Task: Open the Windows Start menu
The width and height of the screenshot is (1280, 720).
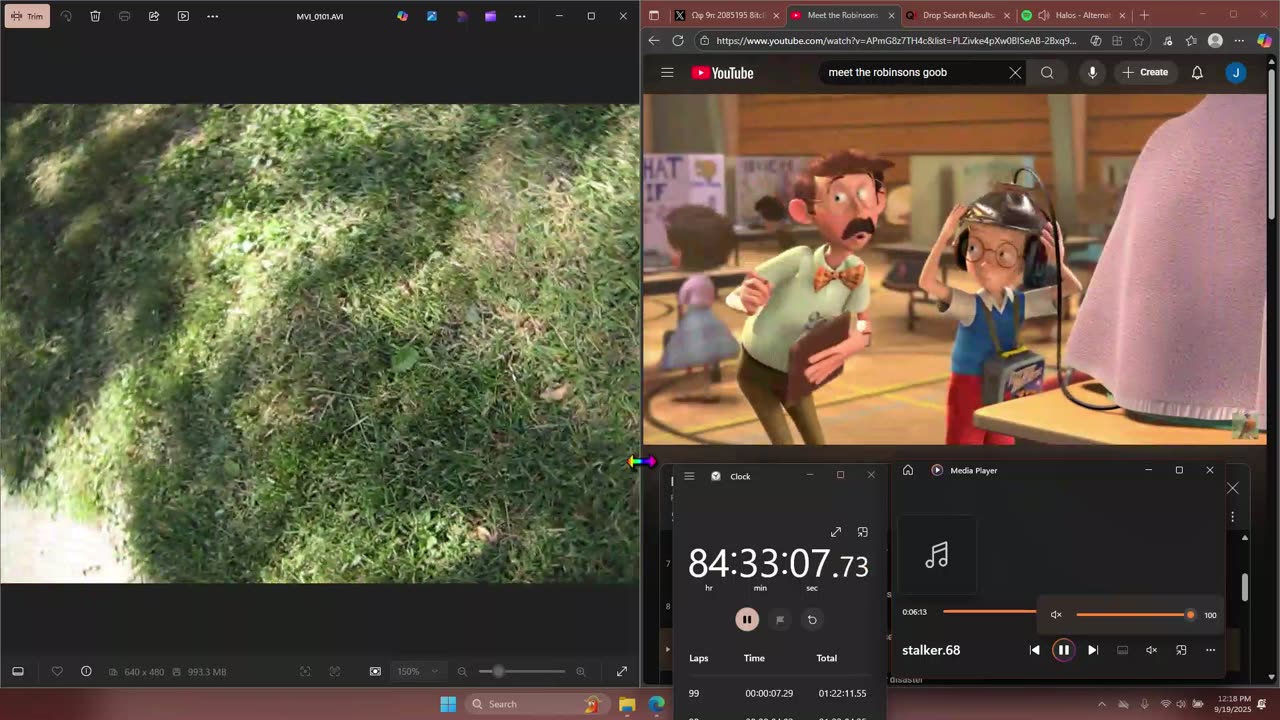Action: pyautogui.click(x=448, y=704)
